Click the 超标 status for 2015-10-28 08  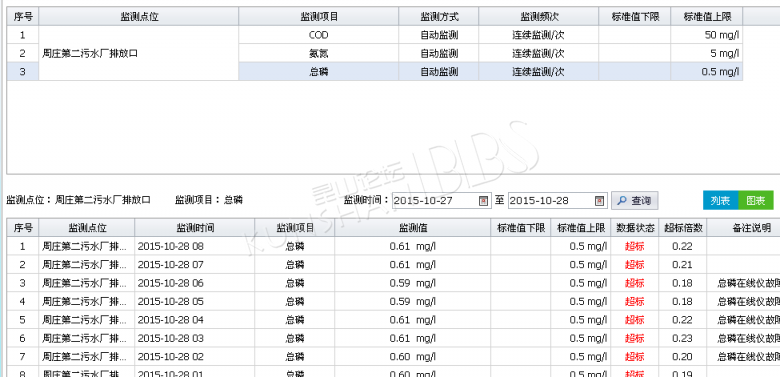(x=634, y=246)
